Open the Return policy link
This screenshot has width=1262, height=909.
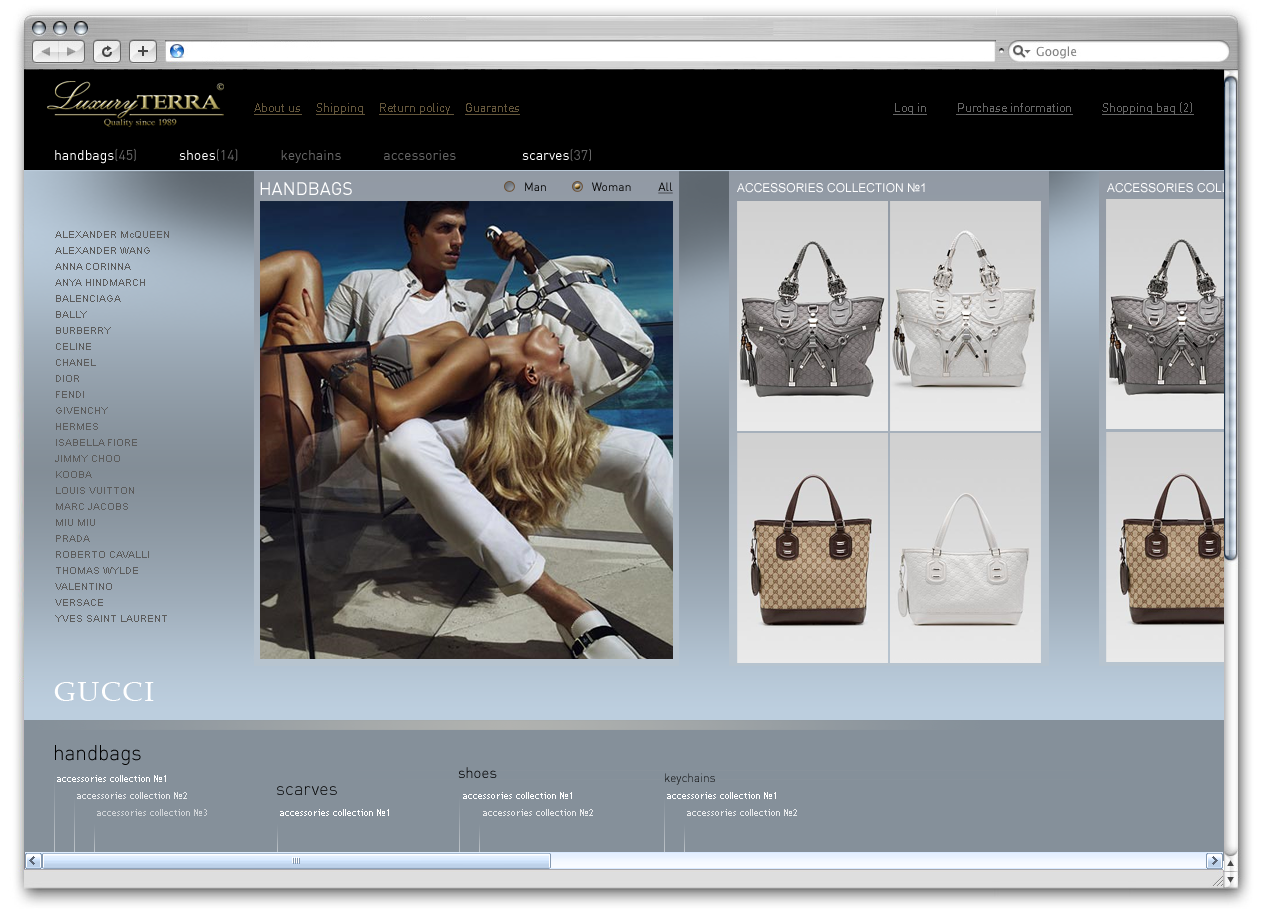[416, 108]
